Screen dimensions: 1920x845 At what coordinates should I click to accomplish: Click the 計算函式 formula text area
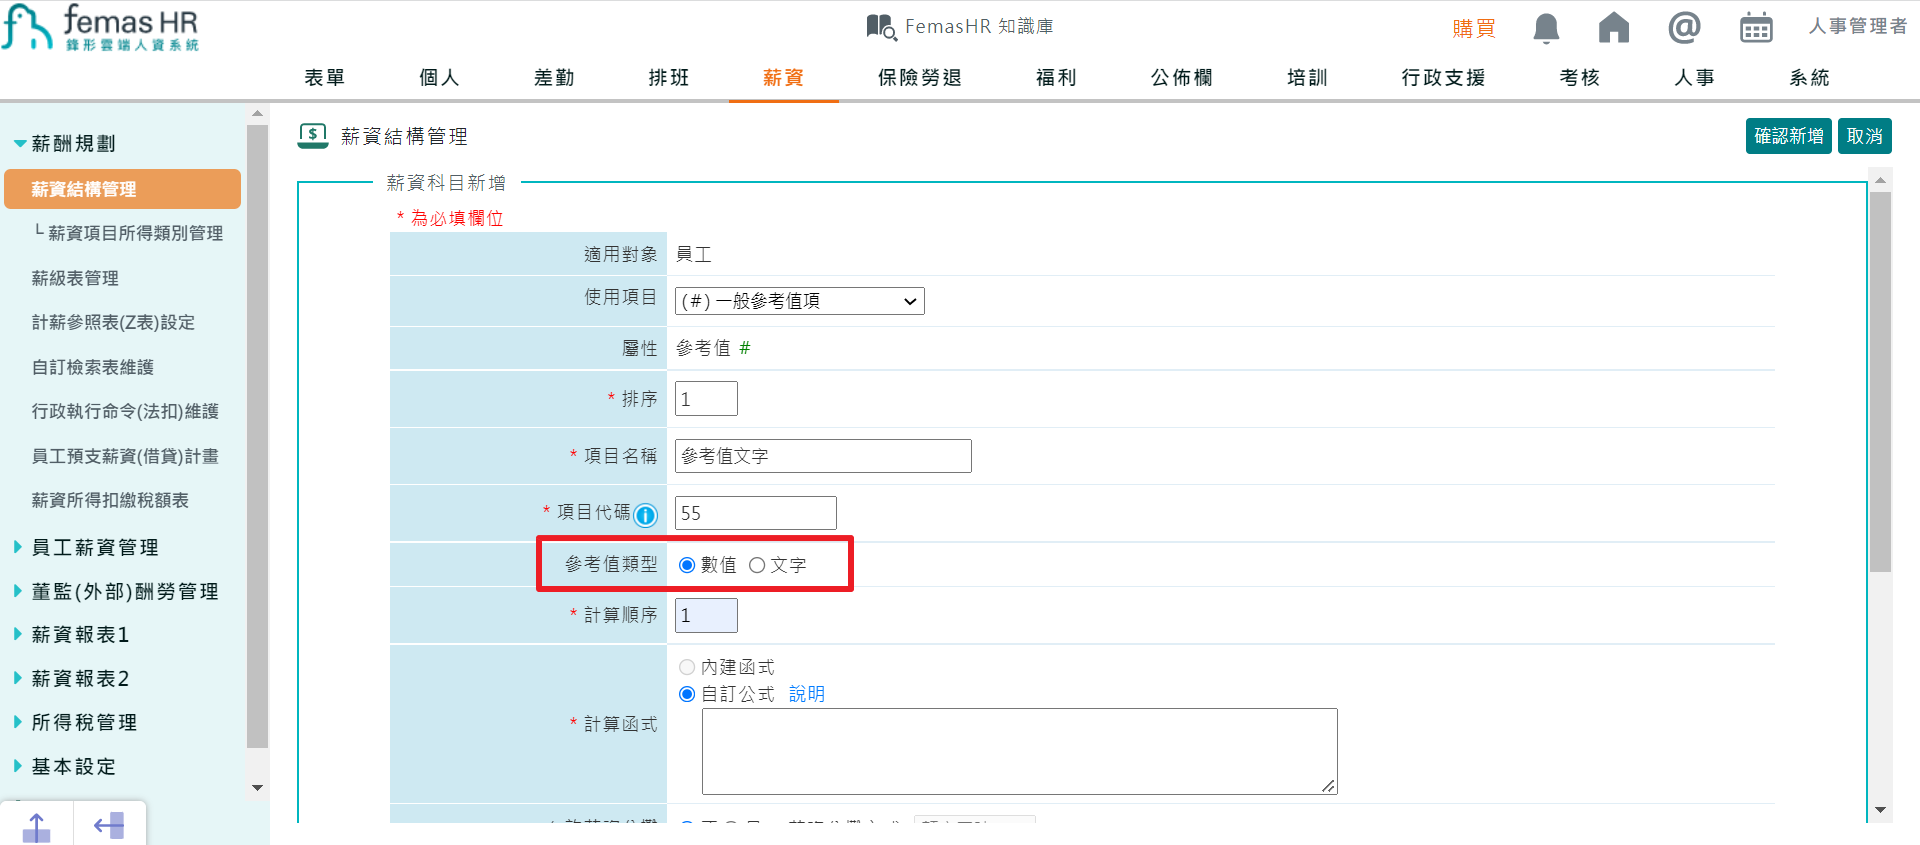click(x=1020, y=752)
